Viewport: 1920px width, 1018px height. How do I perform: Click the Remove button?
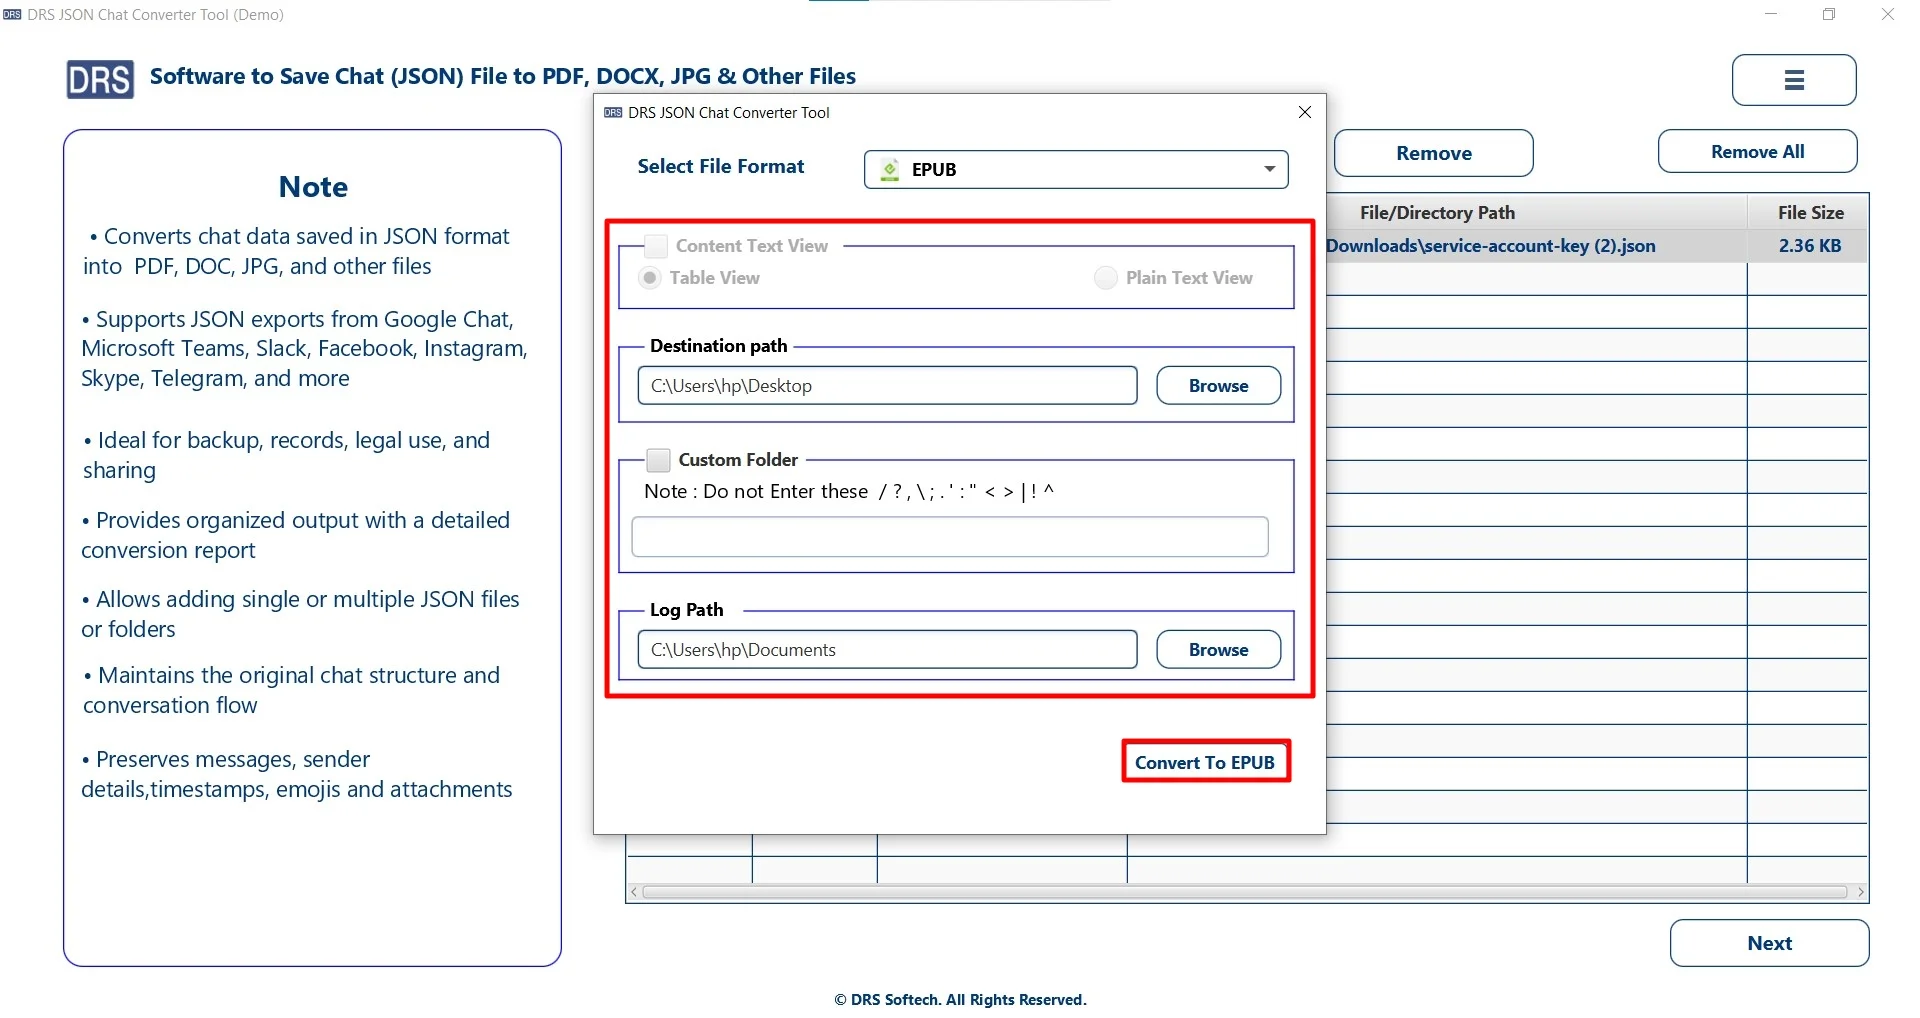coord(1434,153)
